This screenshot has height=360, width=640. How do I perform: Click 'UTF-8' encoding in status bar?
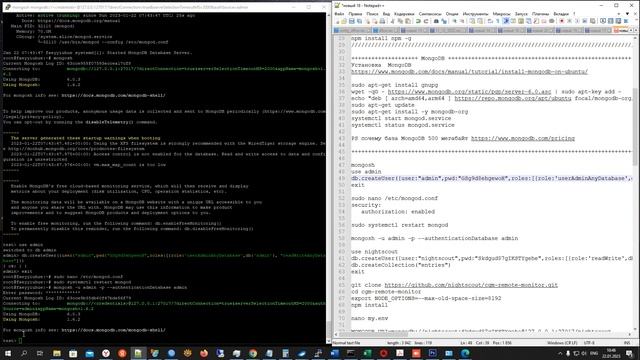coord(589,343)
